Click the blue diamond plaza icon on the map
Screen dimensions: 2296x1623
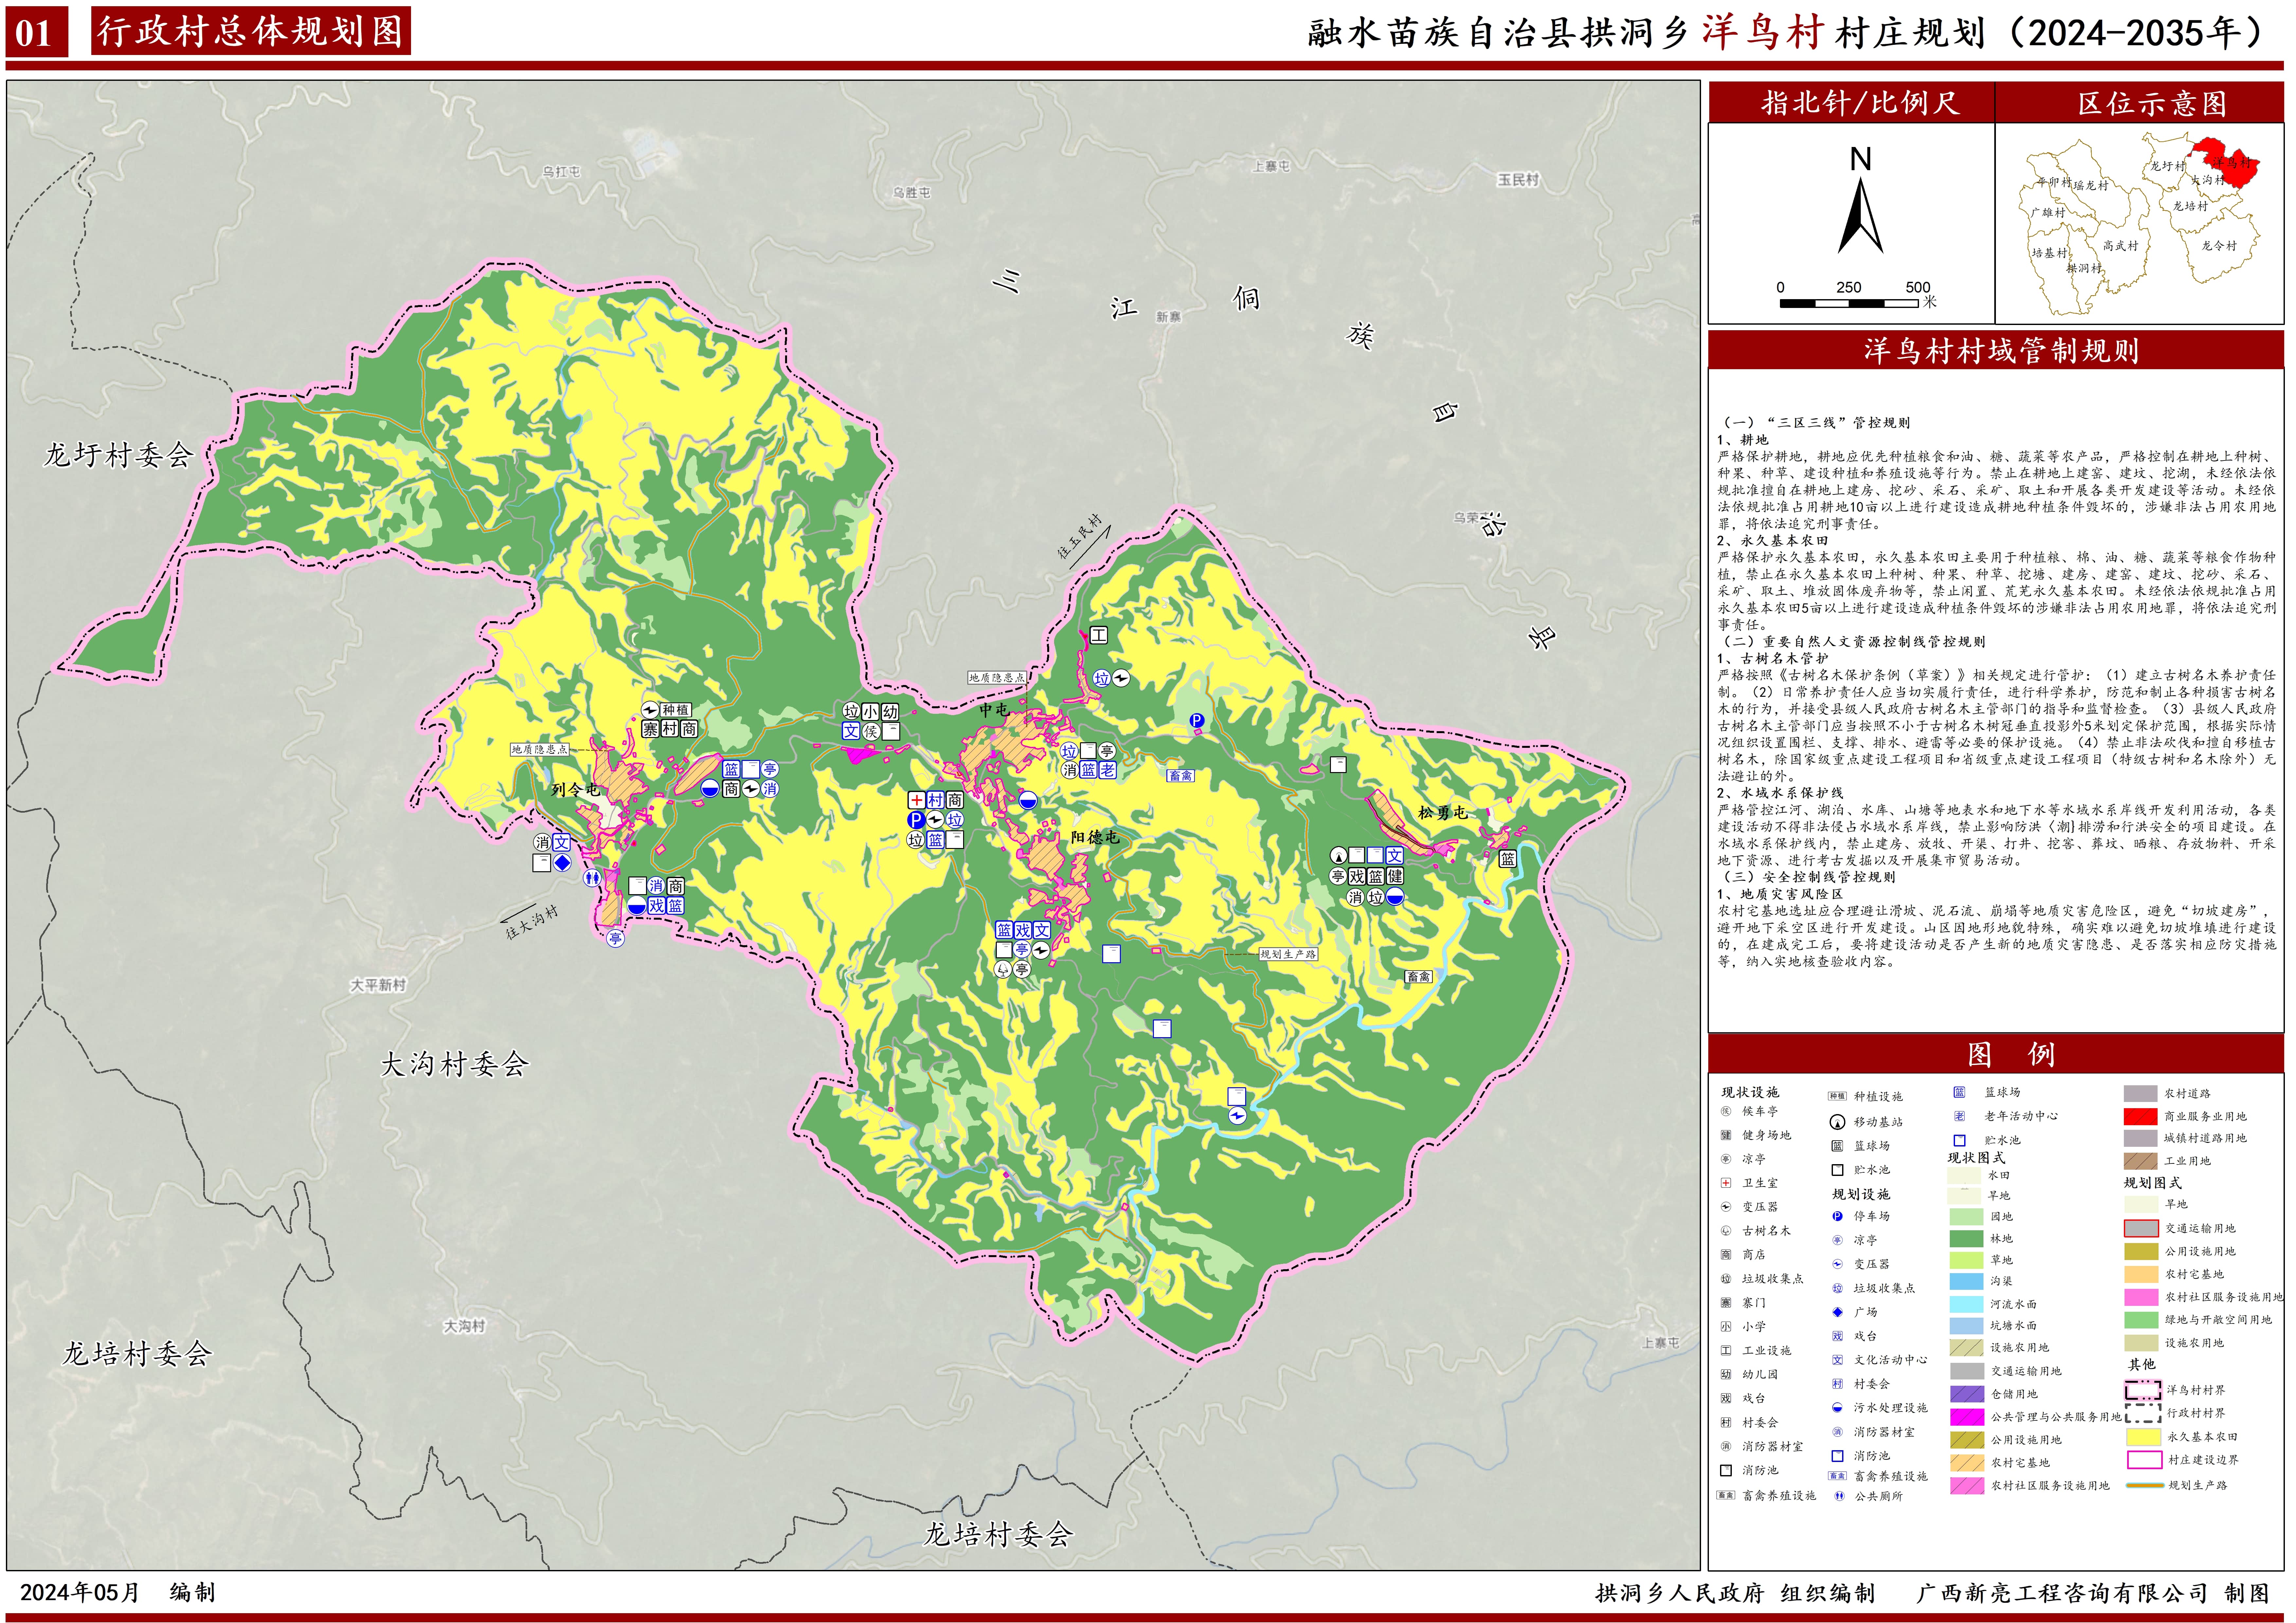562,862
